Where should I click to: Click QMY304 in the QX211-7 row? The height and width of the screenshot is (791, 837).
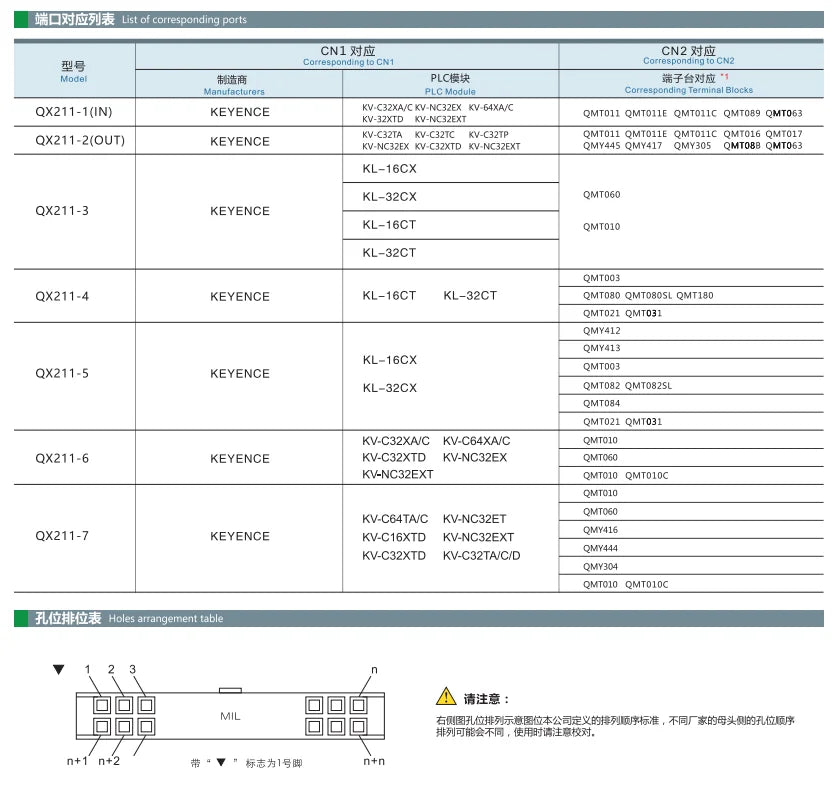tap(601, 567)
